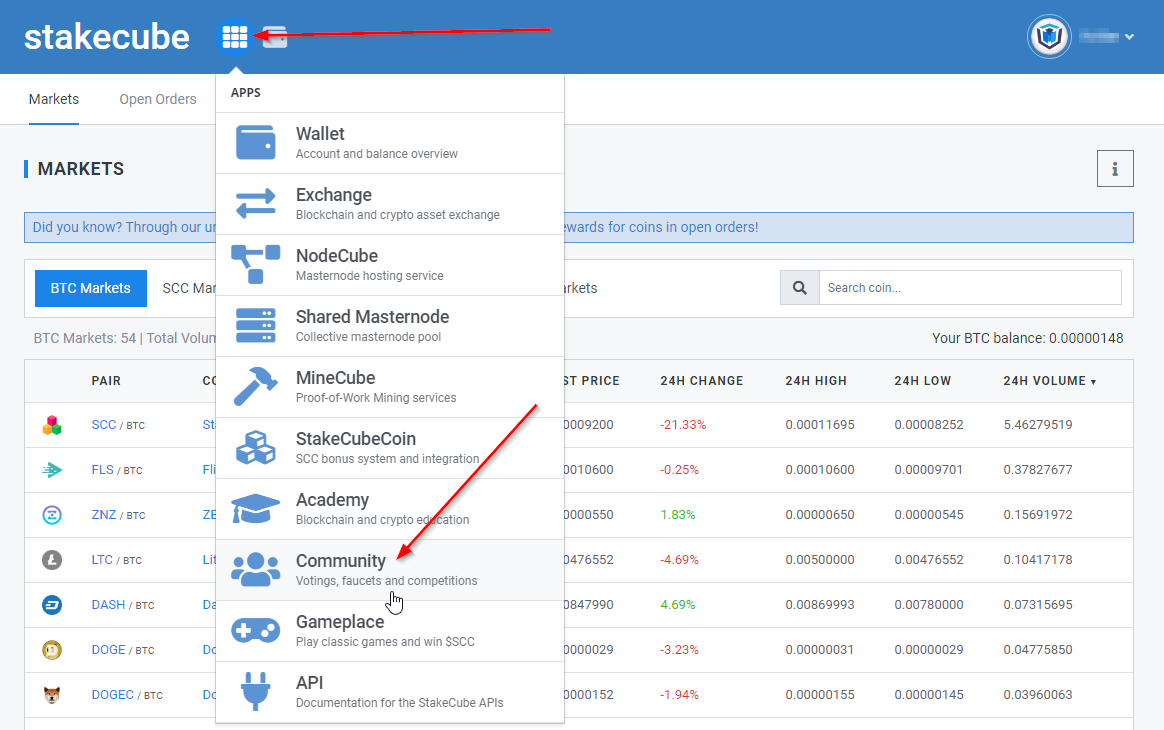This screenshot has width=1164, height=730.
Task: Open FLS / BTC pair link
Action: (117, 470)
